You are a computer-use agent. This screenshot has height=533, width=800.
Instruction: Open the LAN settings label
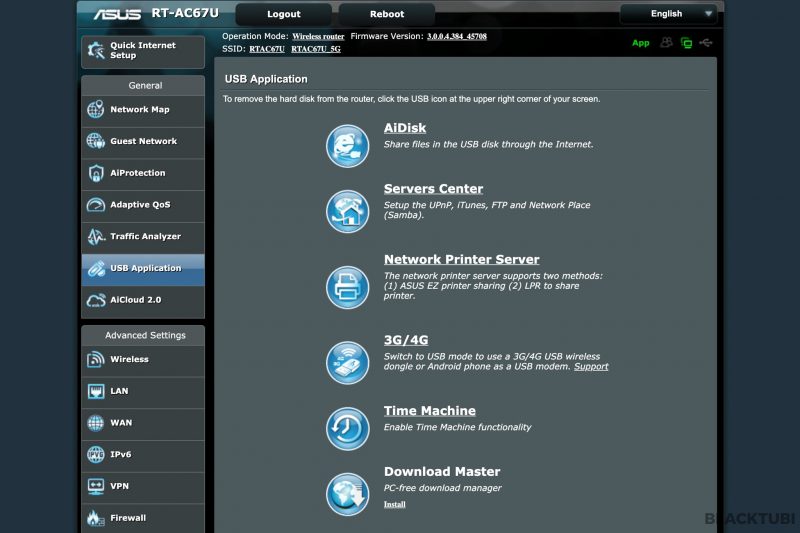[119, 391]
